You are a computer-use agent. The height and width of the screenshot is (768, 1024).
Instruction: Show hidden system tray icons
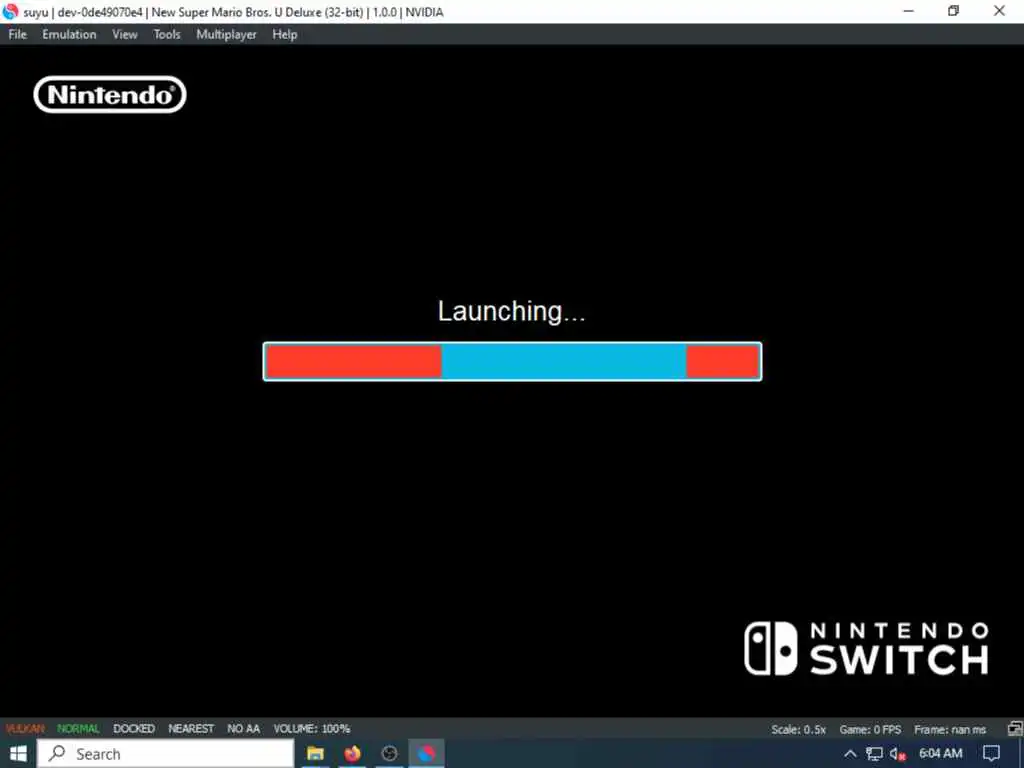point(850,754)
